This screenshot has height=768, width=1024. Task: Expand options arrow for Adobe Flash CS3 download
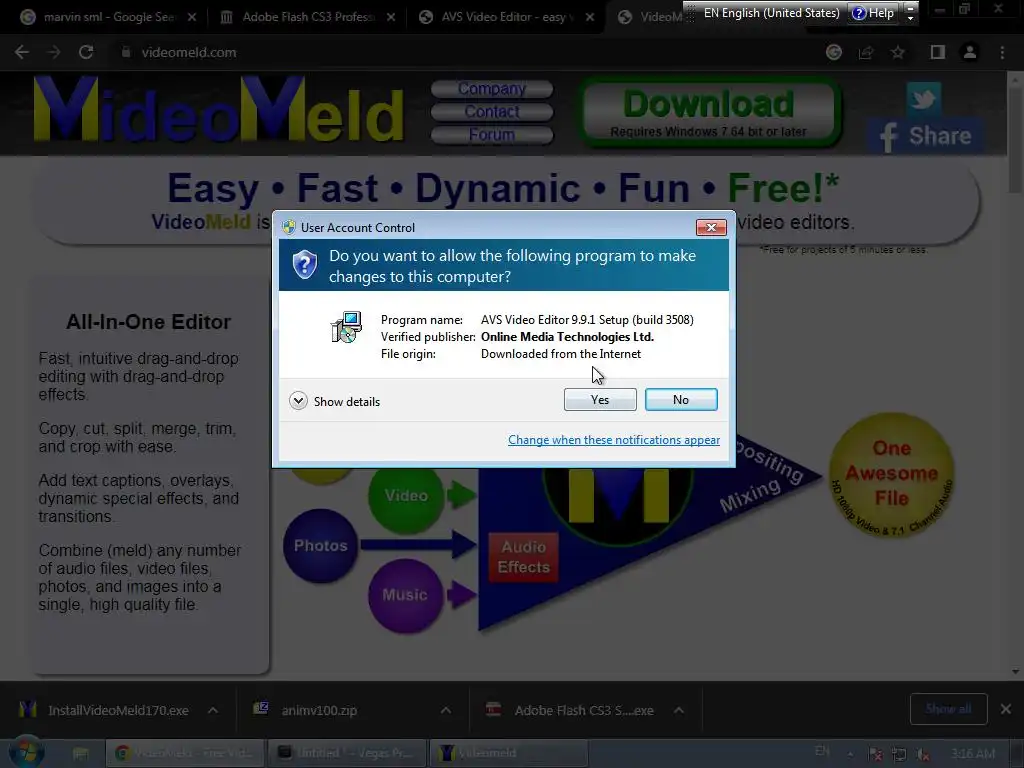[679, 710]
